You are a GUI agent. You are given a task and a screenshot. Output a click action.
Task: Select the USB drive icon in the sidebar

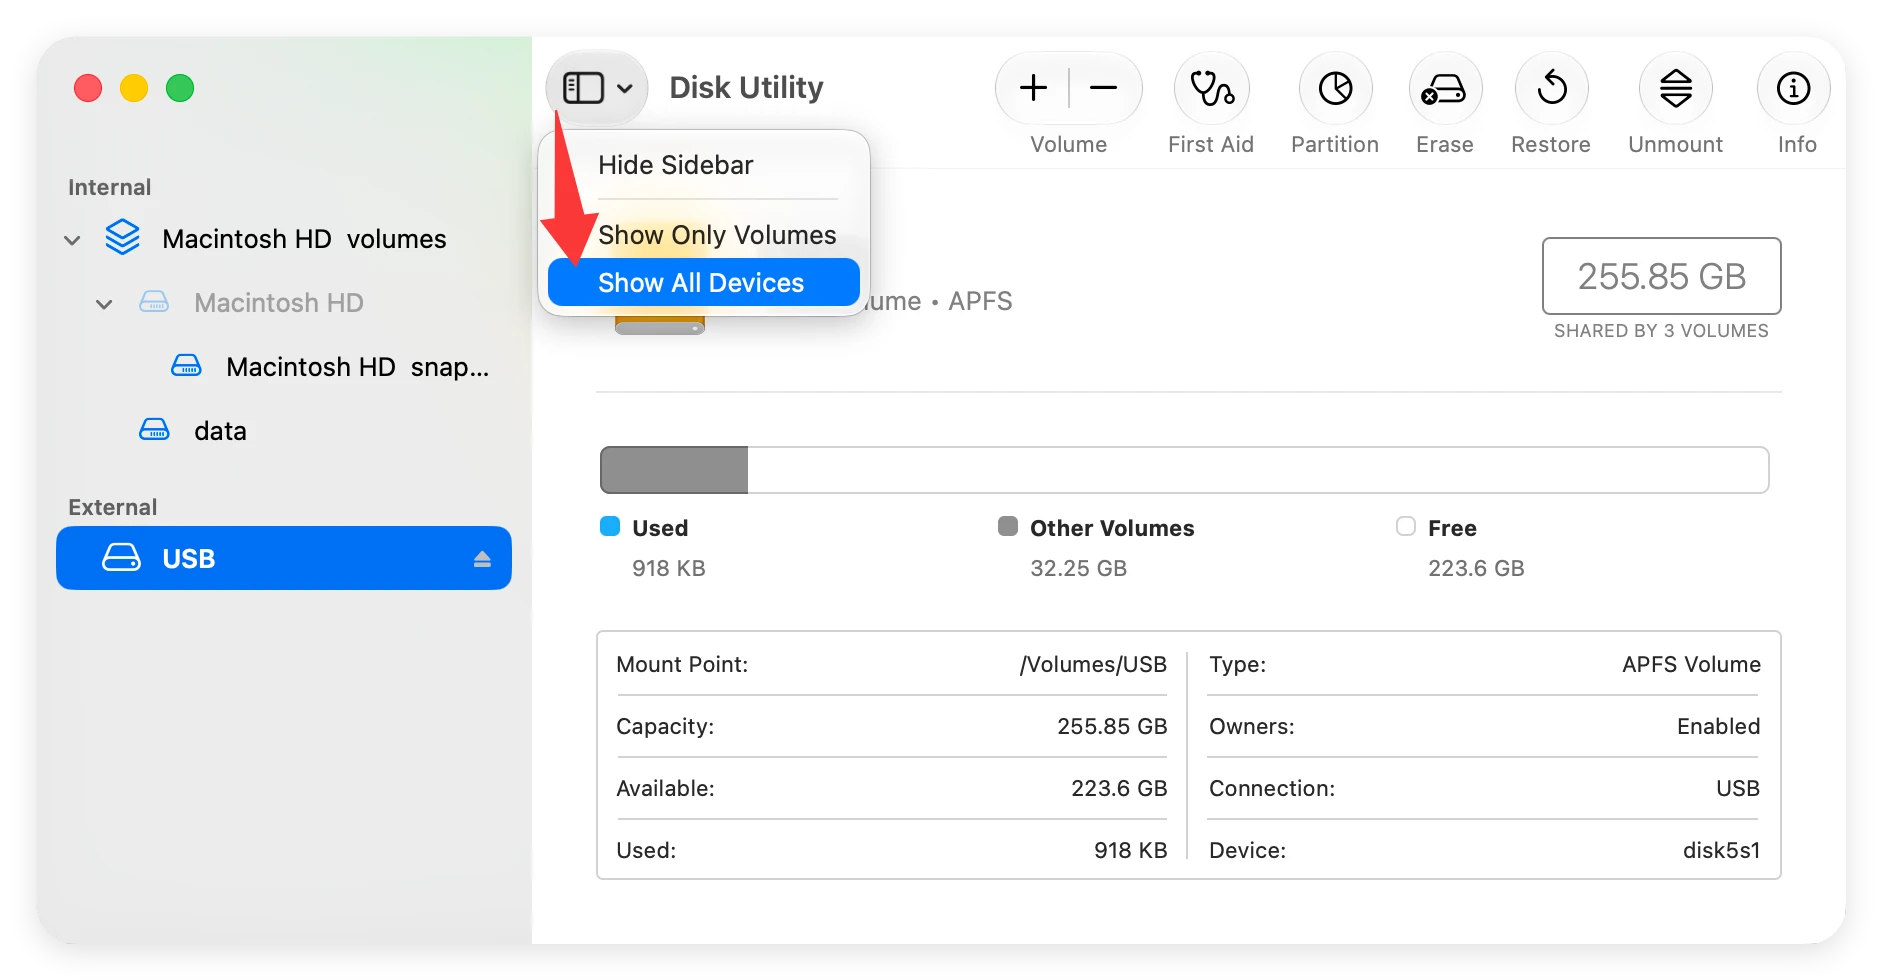pyautogui.click(x=122, y=558)
